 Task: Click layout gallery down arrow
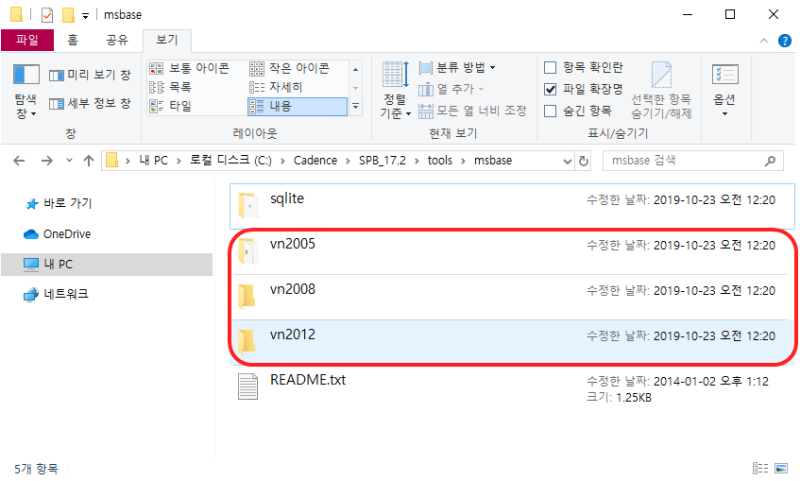(356, 88)
